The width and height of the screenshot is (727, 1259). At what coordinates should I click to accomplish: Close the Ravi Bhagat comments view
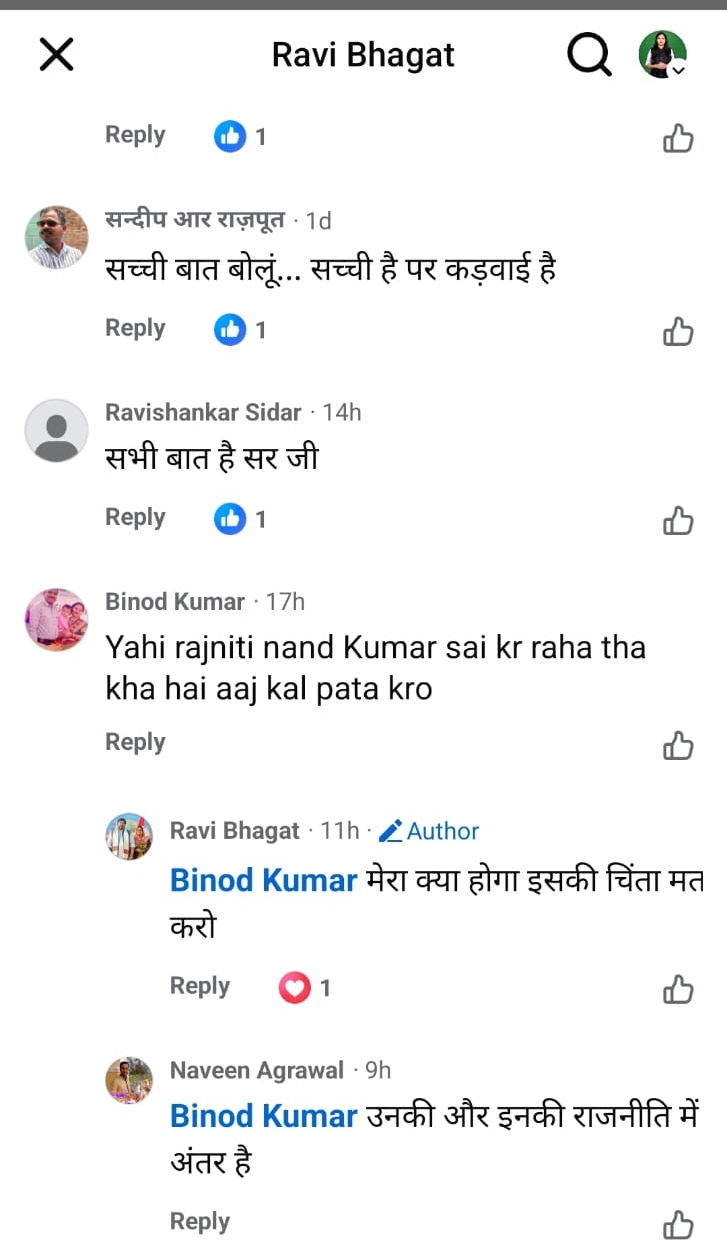coord(56,54)
